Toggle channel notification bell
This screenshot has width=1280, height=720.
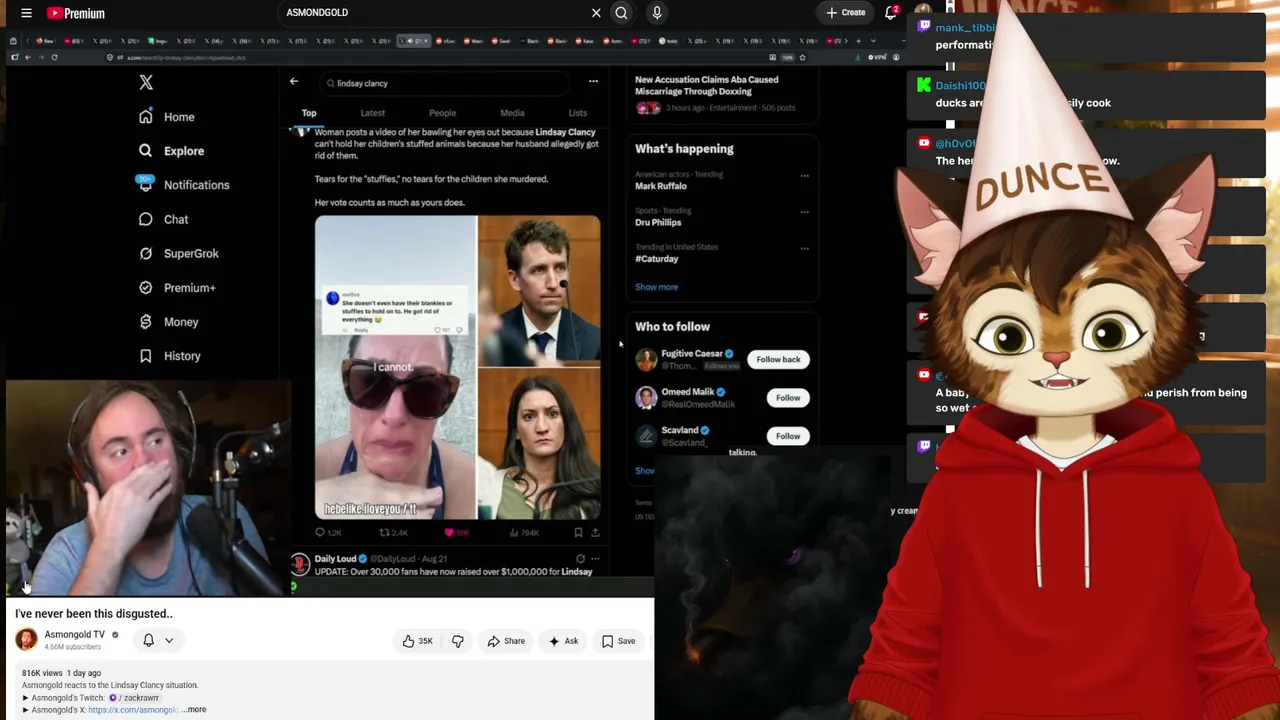pyautogui.click(x=149, y=640)
